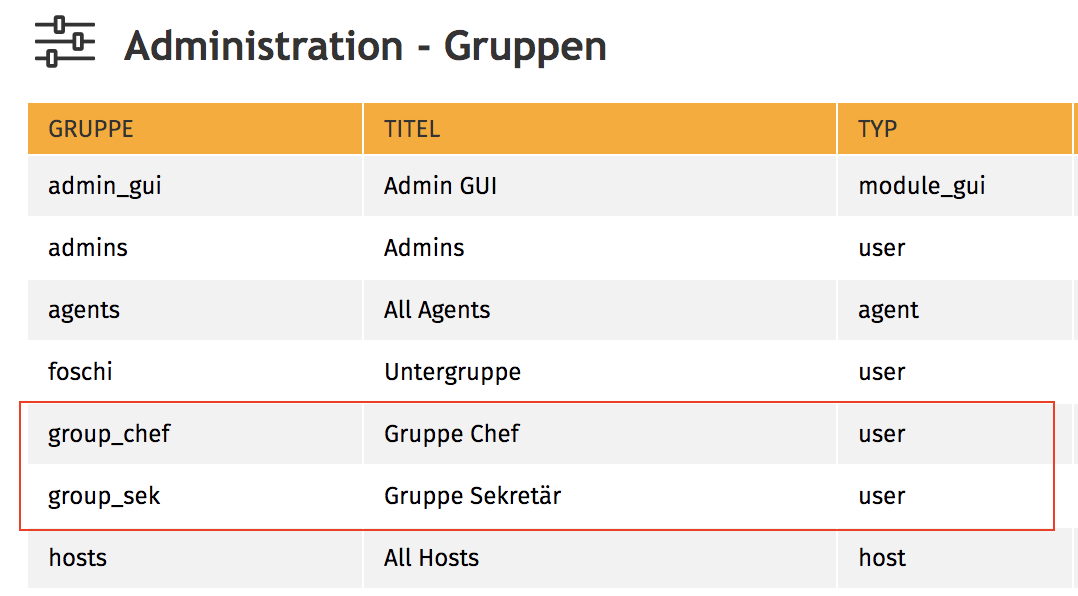Select the agents group name
Viewport: 1078px width, 596px height.
pos(84,310)
